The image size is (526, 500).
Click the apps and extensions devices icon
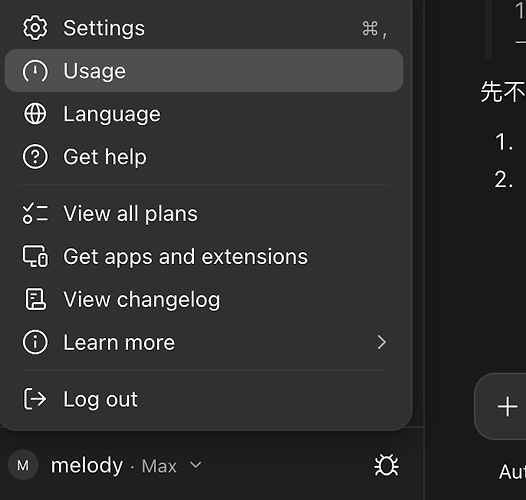tap(35, 256)
